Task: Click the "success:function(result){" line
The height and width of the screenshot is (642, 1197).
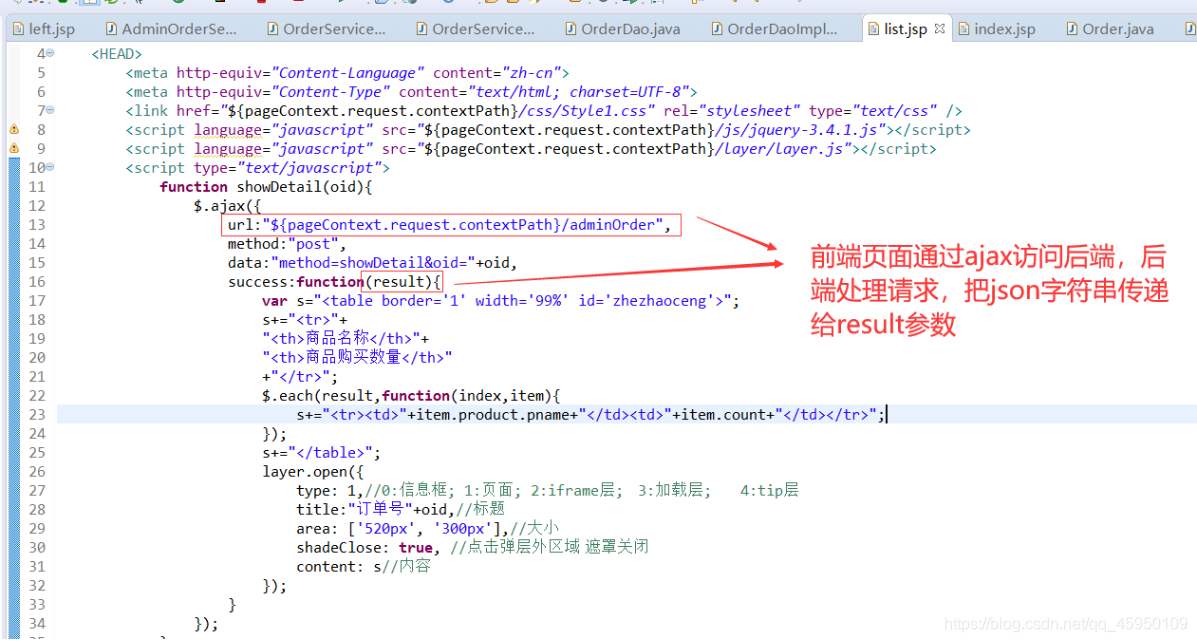Action: tap(334, 282)
